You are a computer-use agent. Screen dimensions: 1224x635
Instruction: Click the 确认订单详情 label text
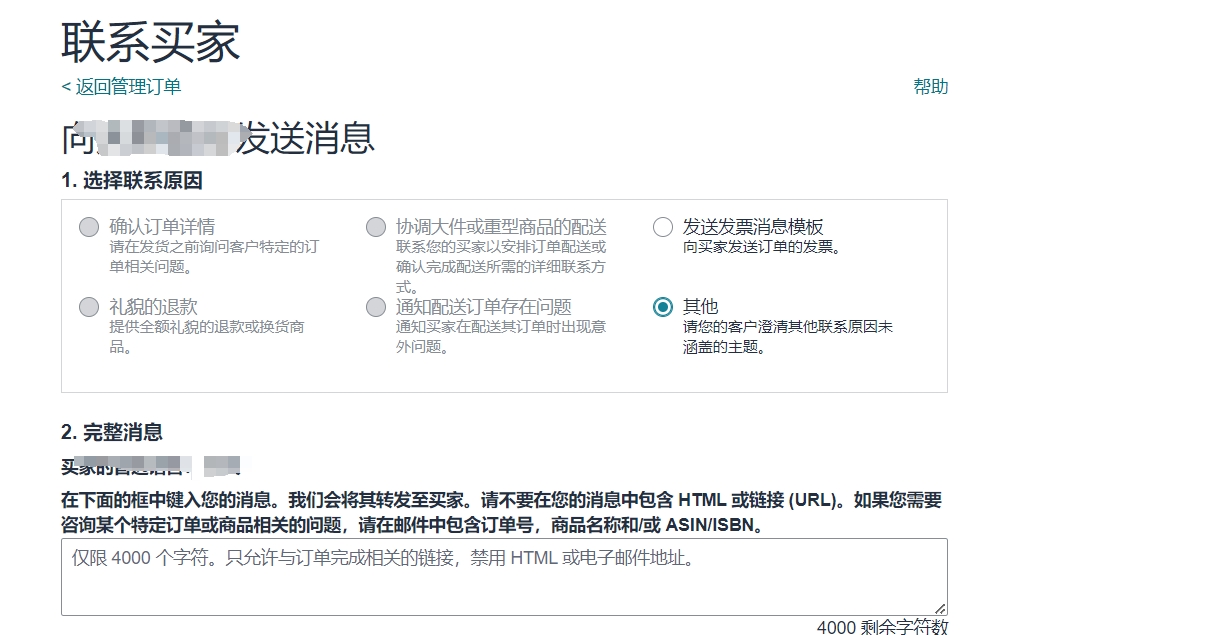(162, 227)
